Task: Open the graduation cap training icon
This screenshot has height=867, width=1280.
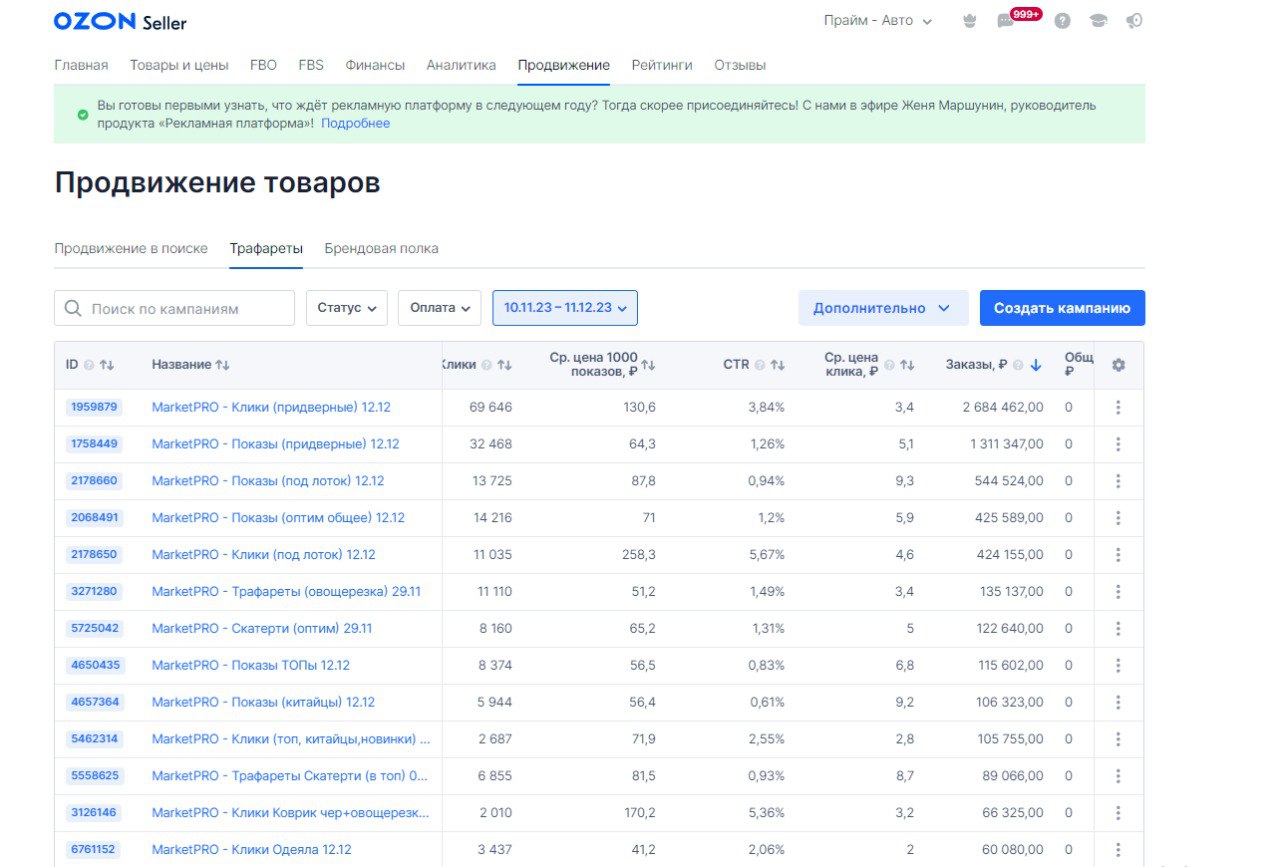Action: (x=1099, y=21)
